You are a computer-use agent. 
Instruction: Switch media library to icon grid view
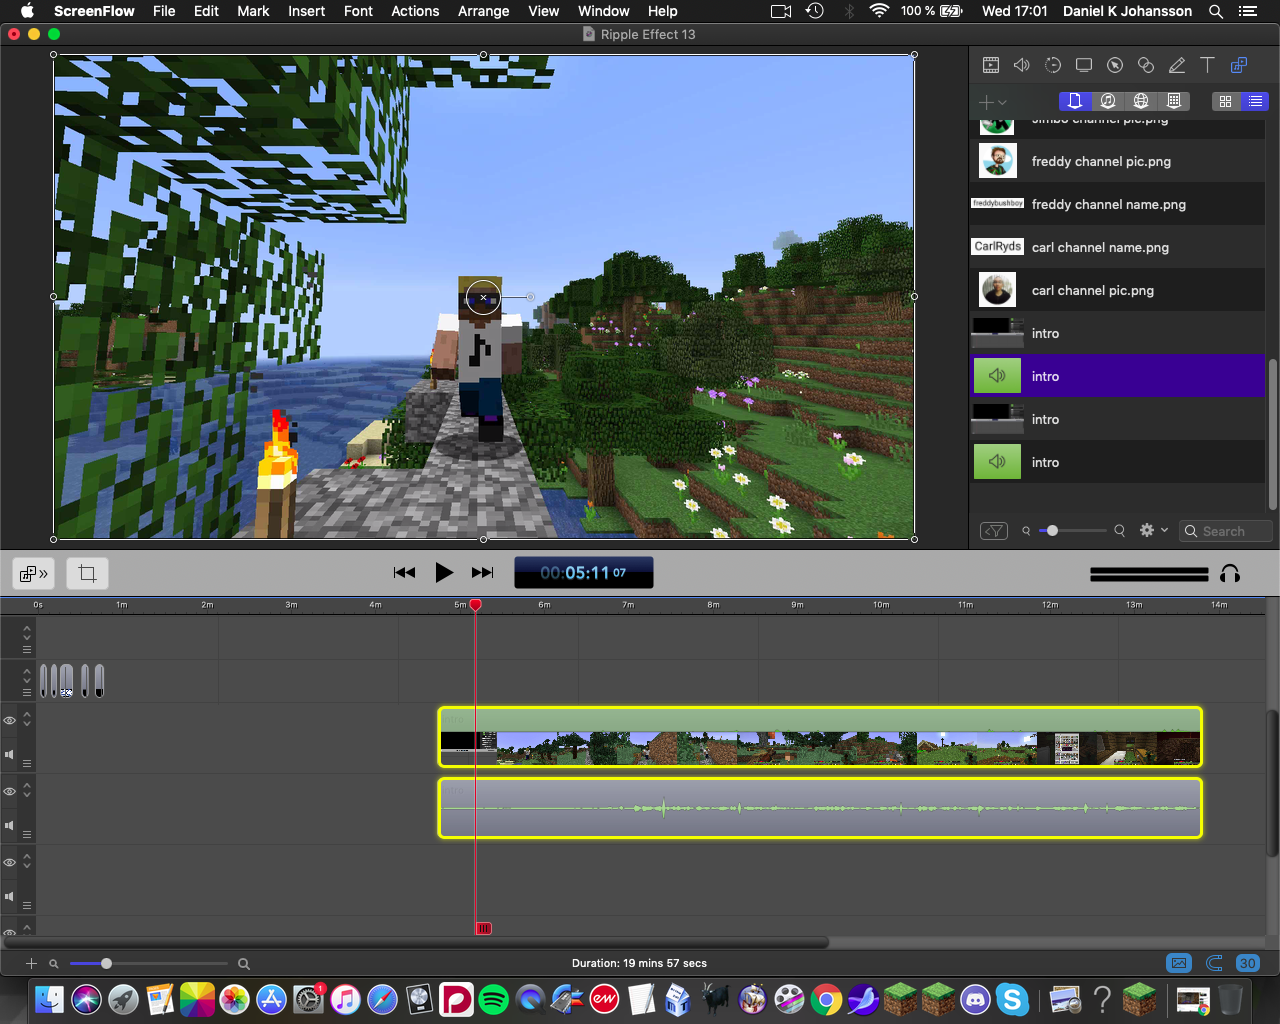[1225, 101]
